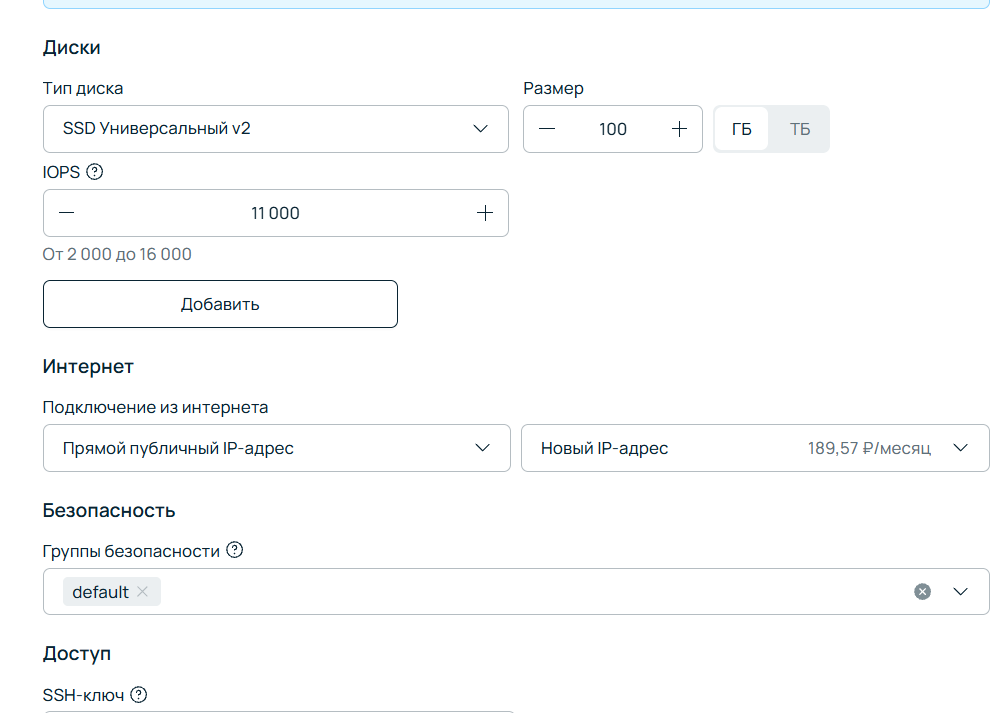Open internet connection type dropdown
This screenshot has width=1002, height=713.
tap(277, 448)
